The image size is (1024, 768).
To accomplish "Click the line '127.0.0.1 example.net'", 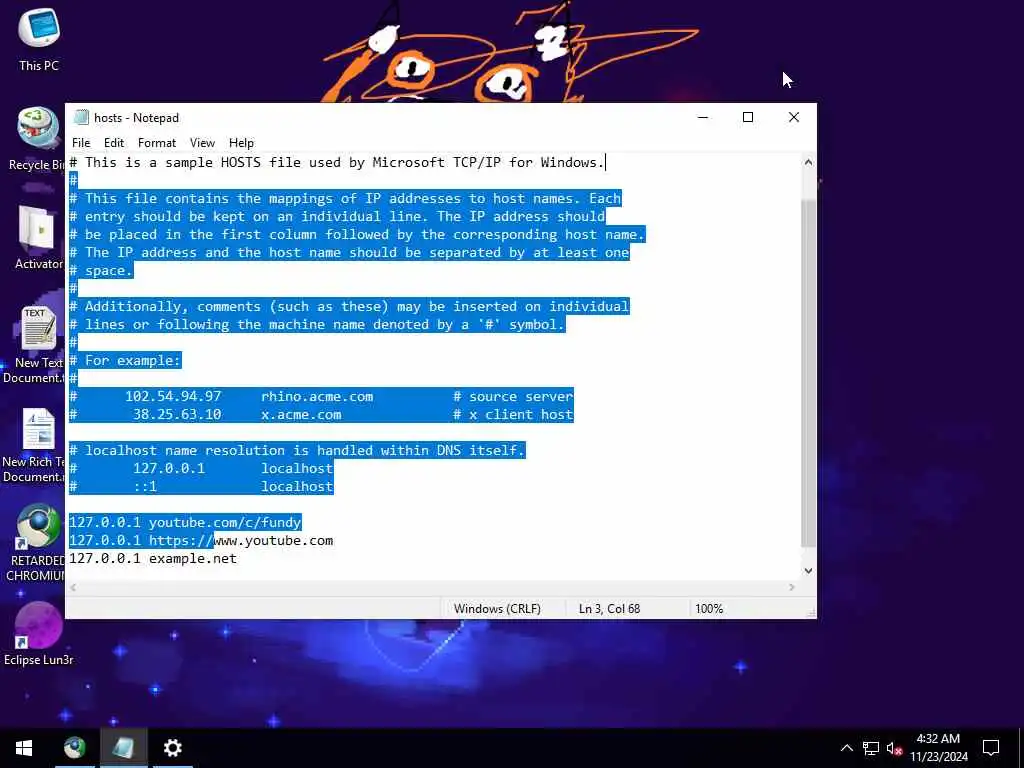I will tap(153, 558).
